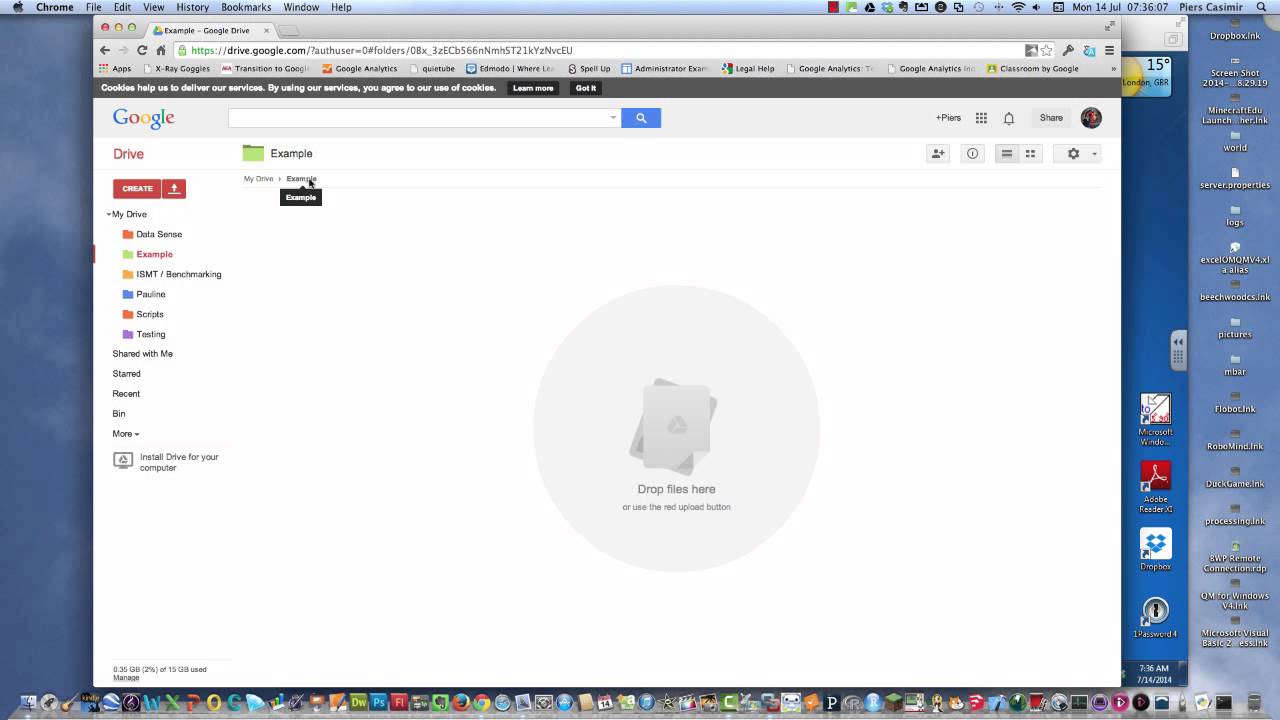Viewport: 1280px width, 720px height.
Task: Select the Example folder in sidebar
Action: (154, 254)
